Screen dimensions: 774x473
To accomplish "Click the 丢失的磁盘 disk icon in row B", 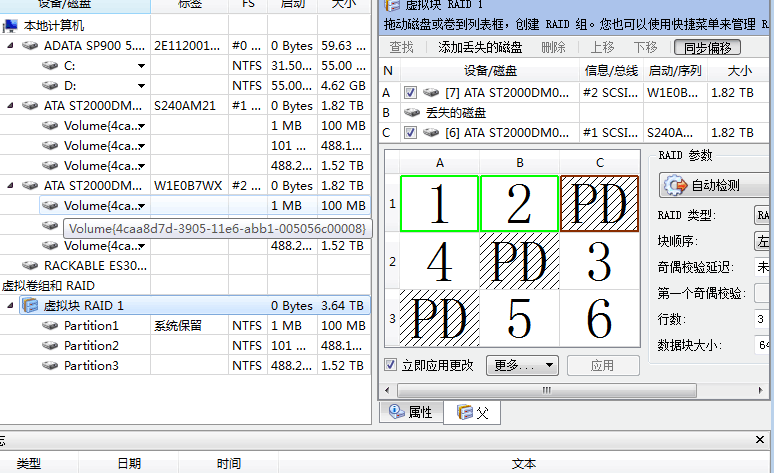I will tap(410, 112).
